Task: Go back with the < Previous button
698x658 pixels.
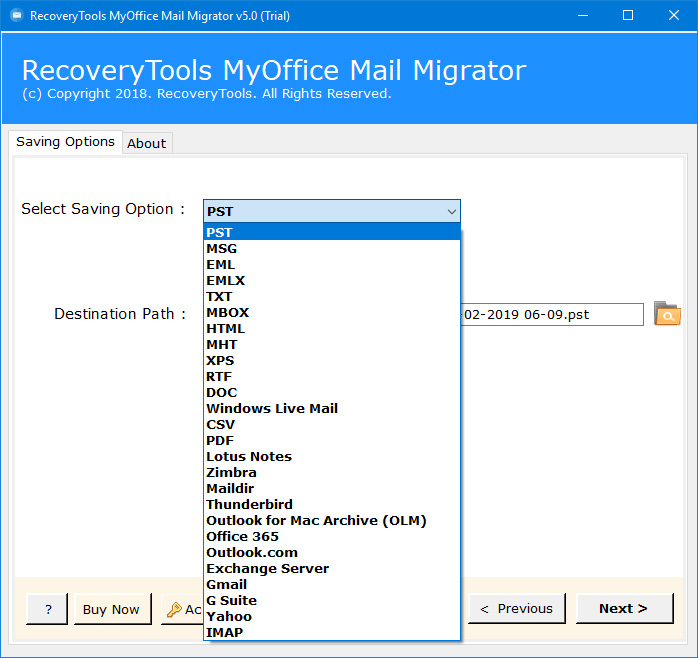Action: coord(517,609)
